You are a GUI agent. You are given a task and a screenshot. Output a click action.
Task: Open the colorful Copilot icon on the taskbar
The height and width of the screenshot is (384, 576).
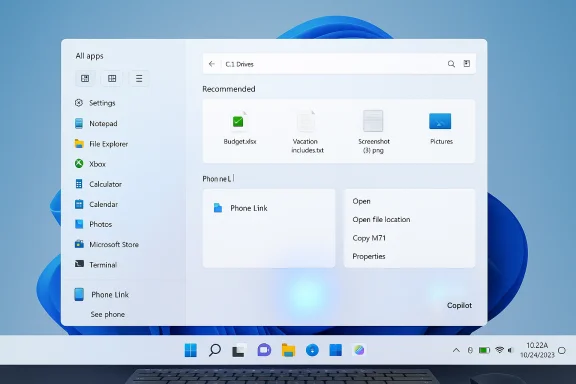[x=359, y=350]
